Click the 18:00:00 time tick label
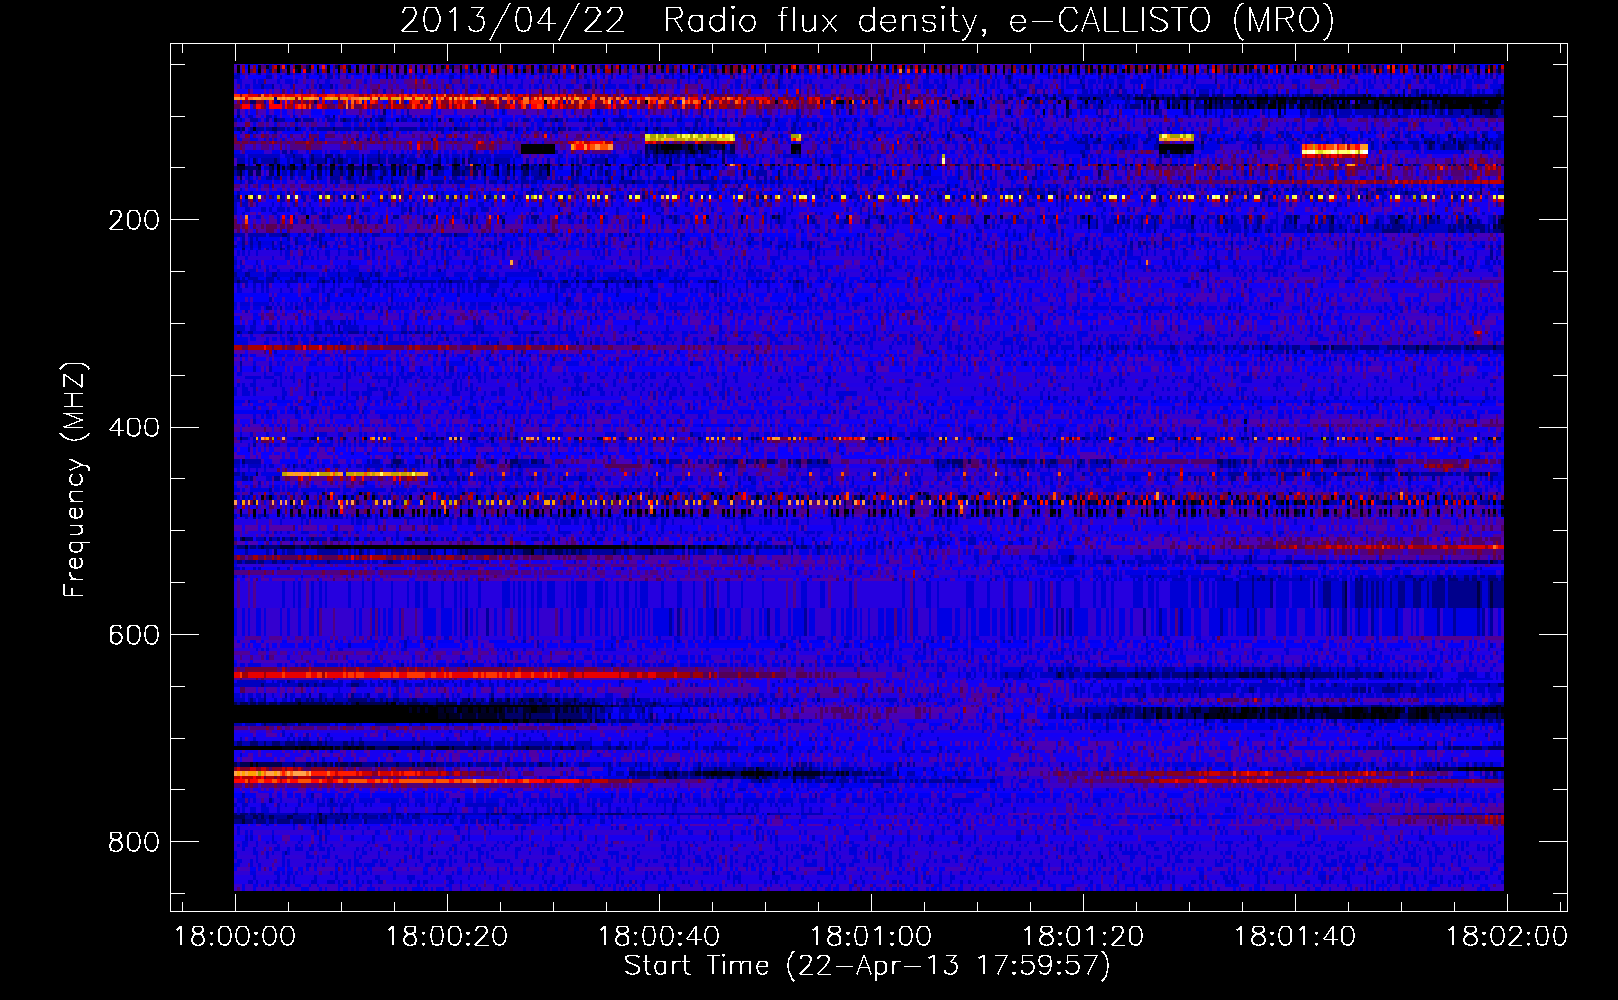Image resolution: width=1618 pixels, height=1000 pixels. (x=235, y=937)
